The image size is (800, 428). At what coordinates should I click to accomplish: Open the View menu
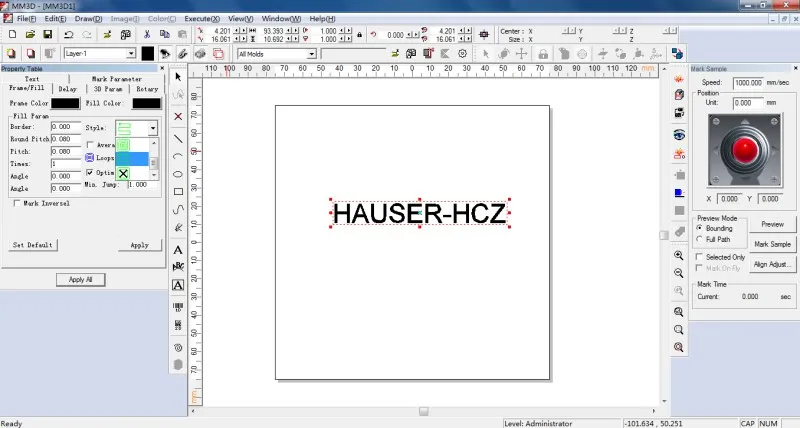[x=240, y=18]
